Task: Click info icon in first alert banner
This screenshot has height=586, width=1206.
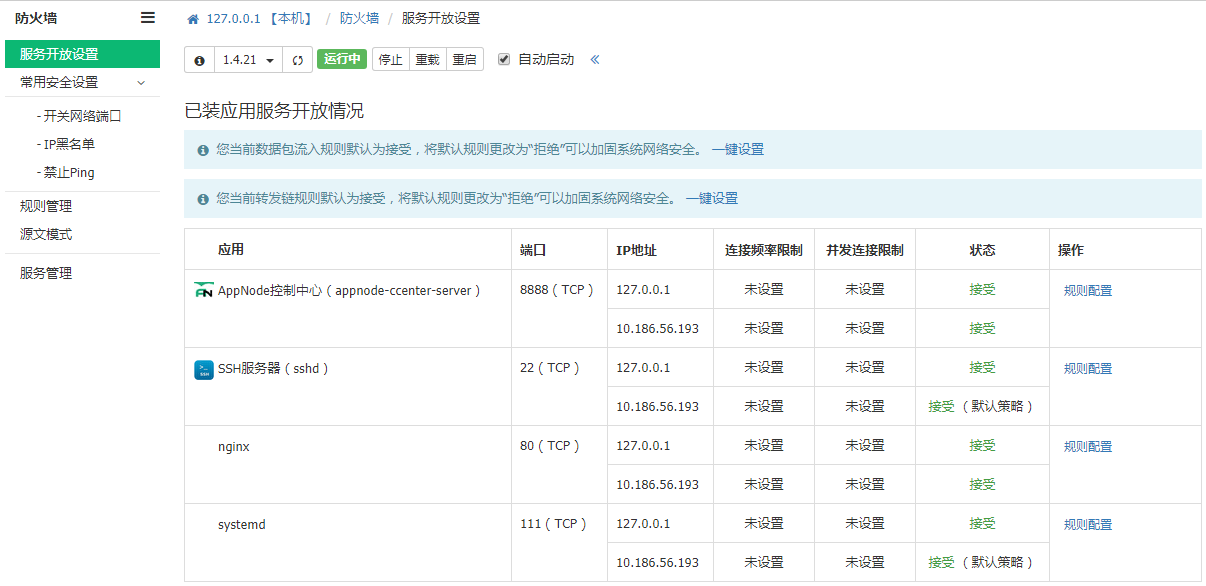Action: pos(203,150)
